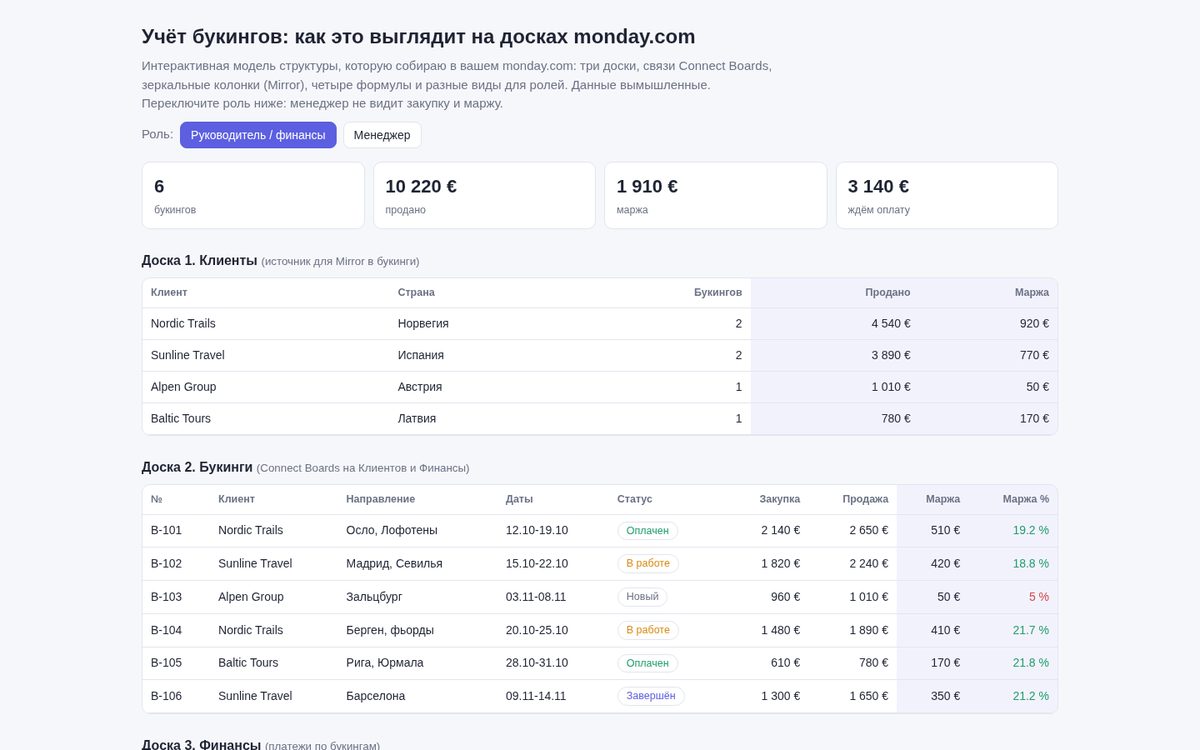Click the Доска 2. Букинги heading
The height and width of the screenshot is (750, 1200).
[x=197, y=467]
